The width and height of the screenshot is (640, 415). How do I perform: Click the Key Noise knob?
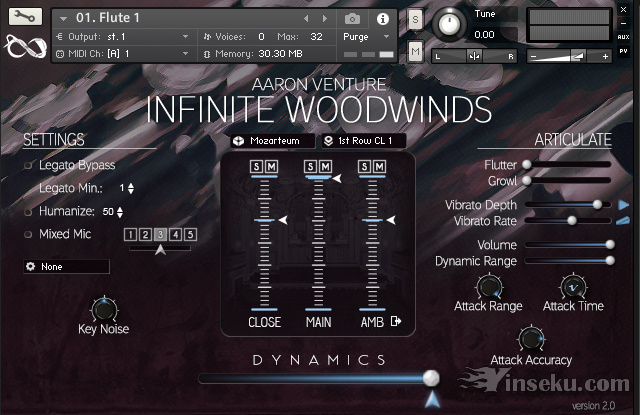[x=103, y=308]
